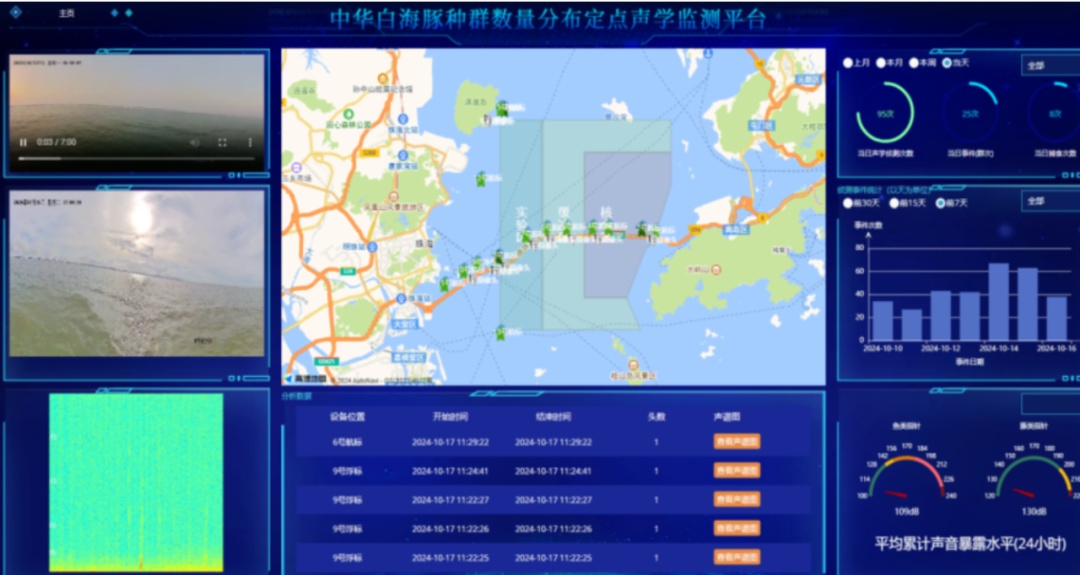
Task: Open the dropdown box above the gauges
Action: pos(1049,403)
